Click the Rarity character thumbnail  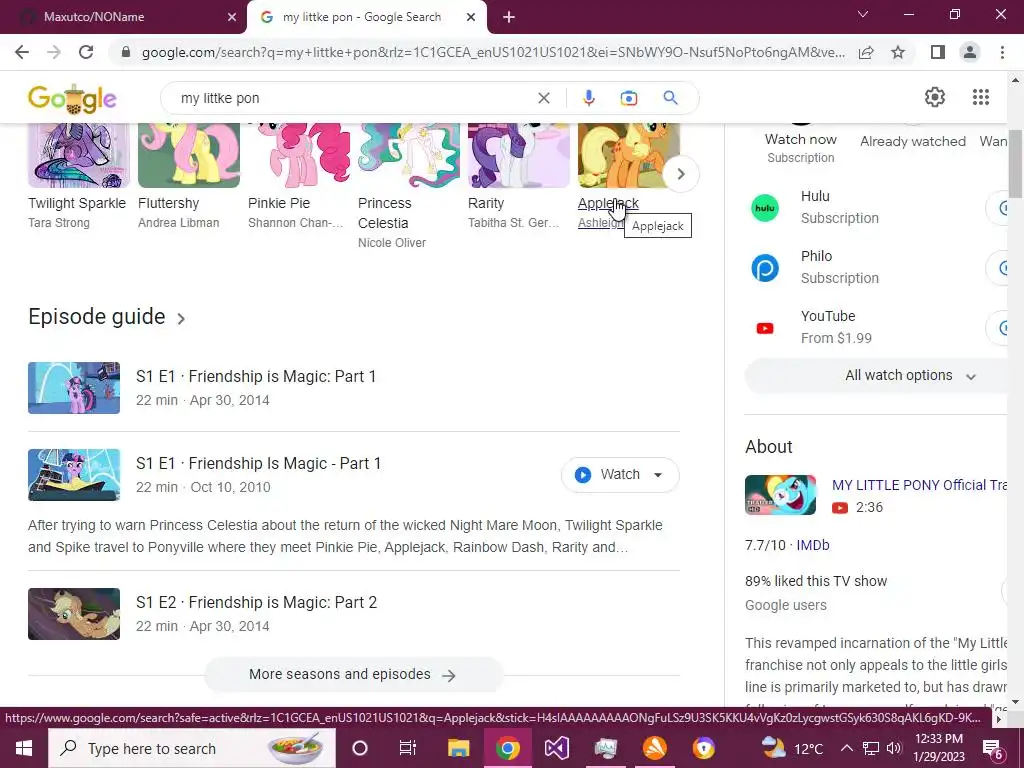click(519, 155)
